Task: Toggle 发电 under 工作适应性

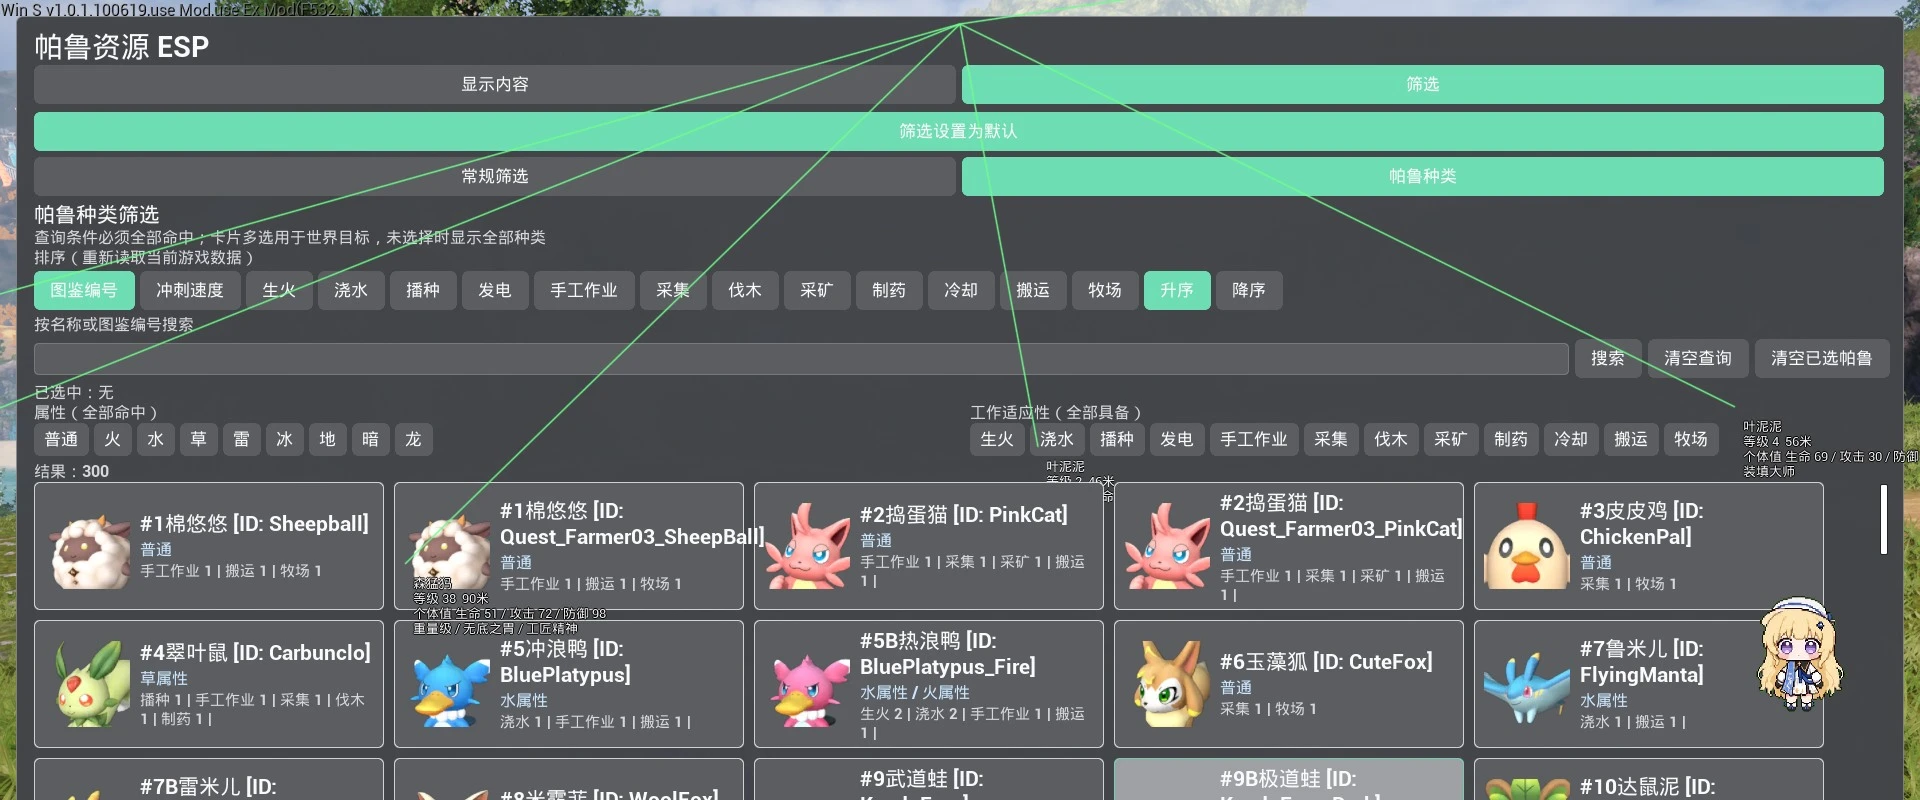Action: click(1177, 440)
